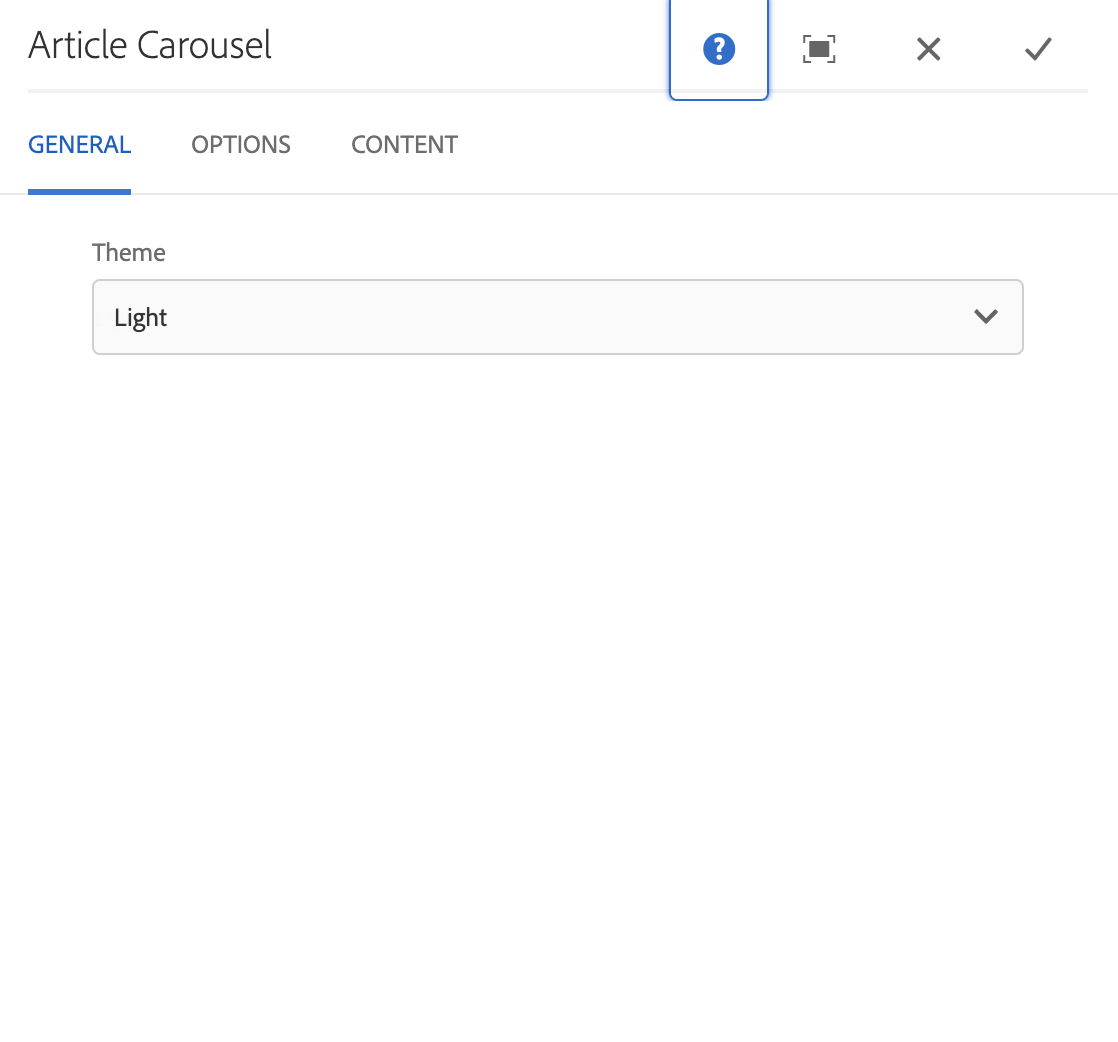Select the GENERAL tab

(79, 144)
